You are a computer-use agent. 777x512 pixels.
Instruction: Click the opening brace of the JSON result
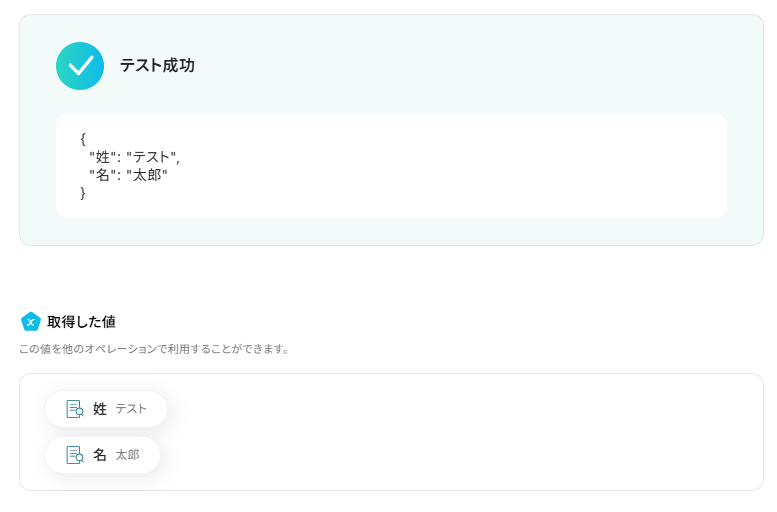tap(83, 139)
